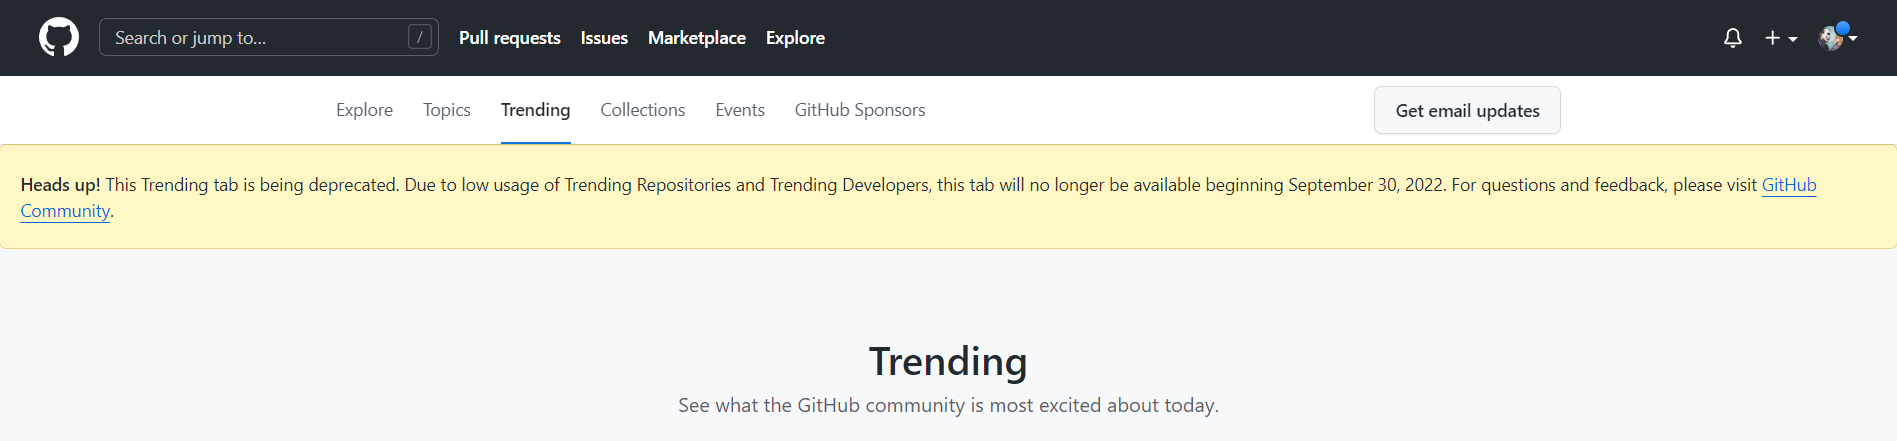Image resolution: width=1897 pixels, height=441 pixels.
Task: Expand the plus create-new dropdown
Action: tap(1781, 38)
